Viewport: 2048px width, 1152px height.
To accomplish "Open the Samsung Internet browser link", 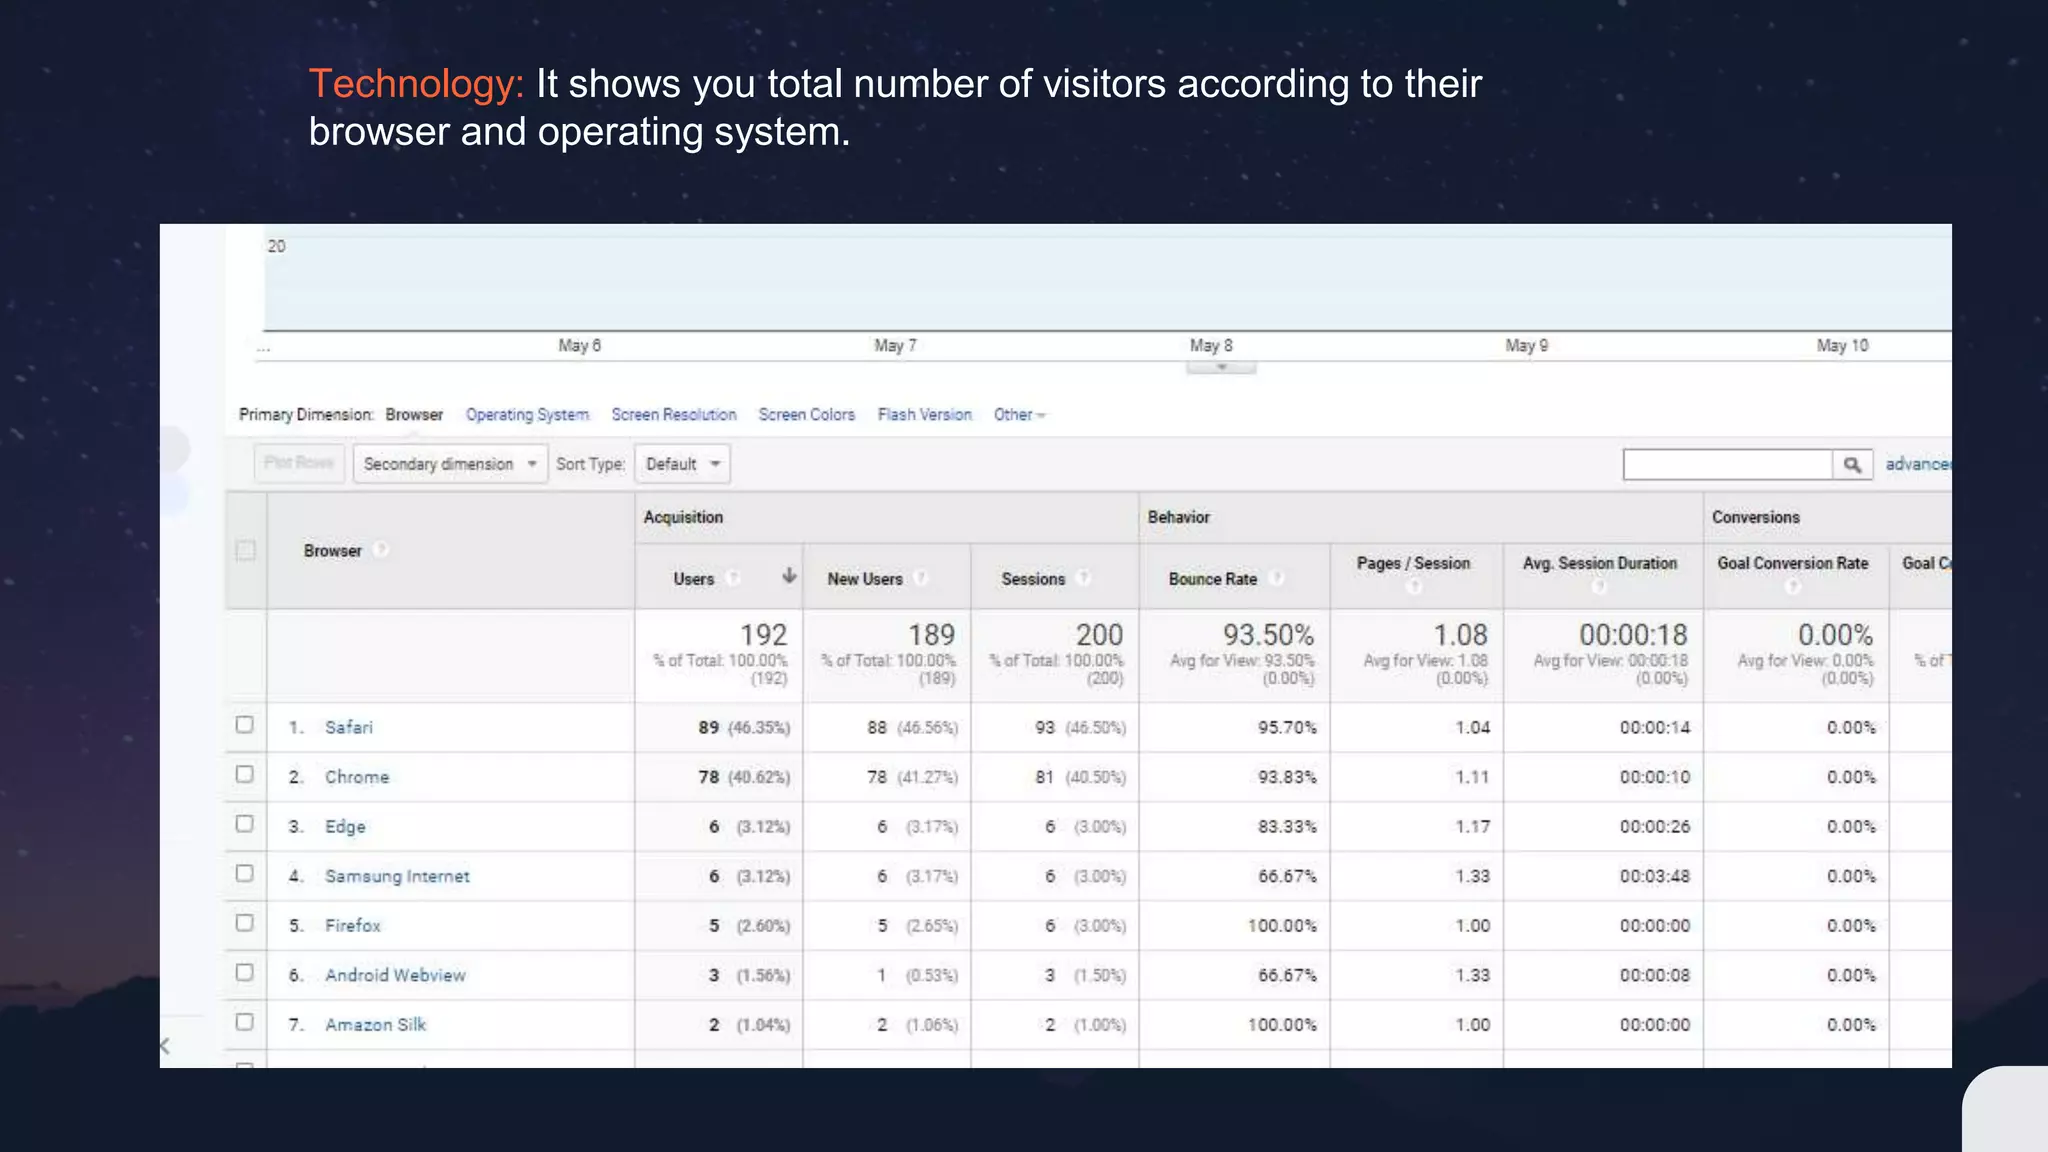I will pos(397,876).
